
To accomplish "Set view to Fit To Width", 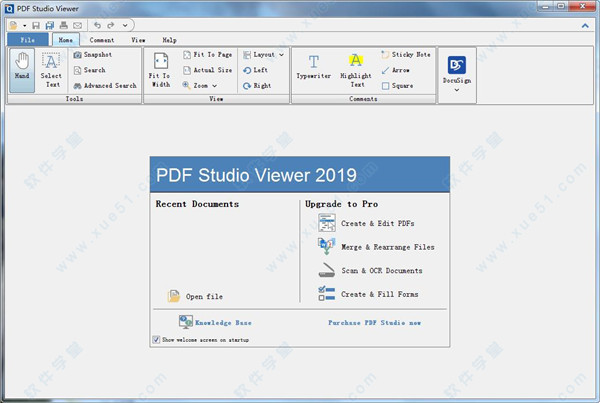I will [160, 70].
